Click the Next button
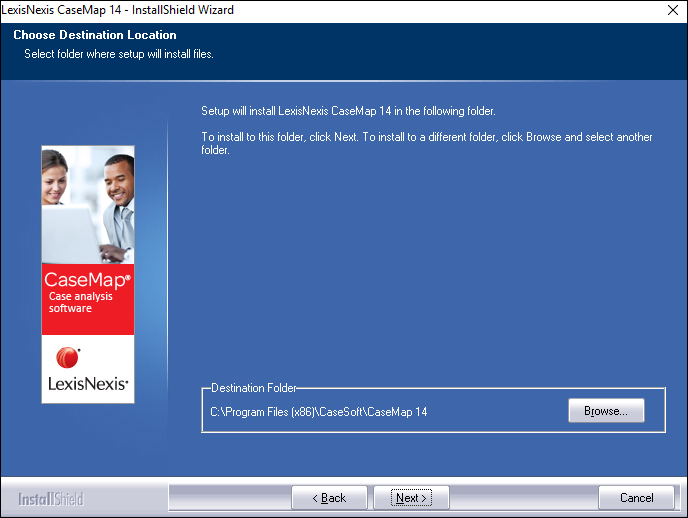The width and height of the screenshot is (688, 518). tap(411, 497)
